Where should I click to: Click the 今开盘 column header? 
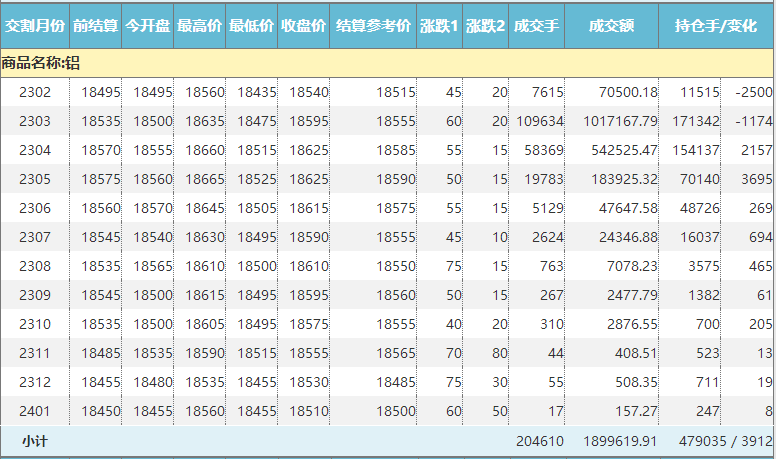click(x=148, y=25)
